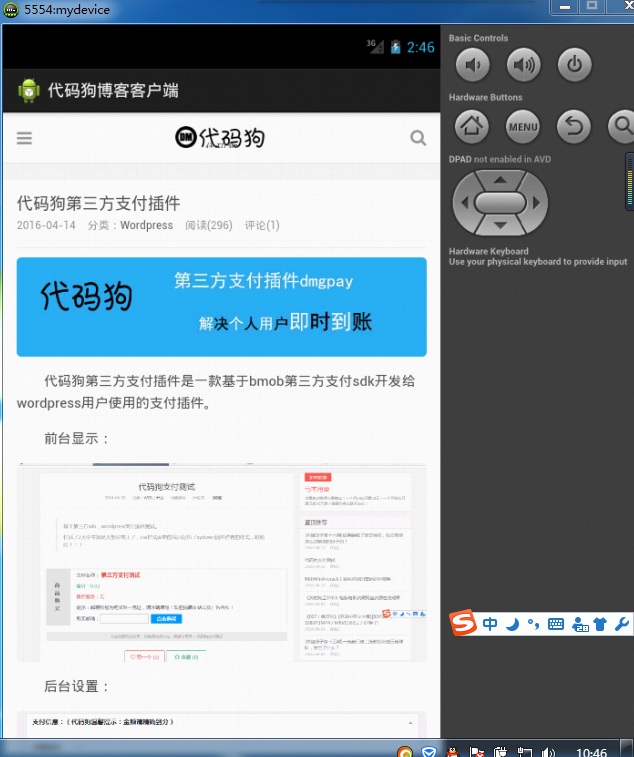The image size is (634, 757).
Task: Click the system volume speaker tray icon
Action: tap(548, 752)
